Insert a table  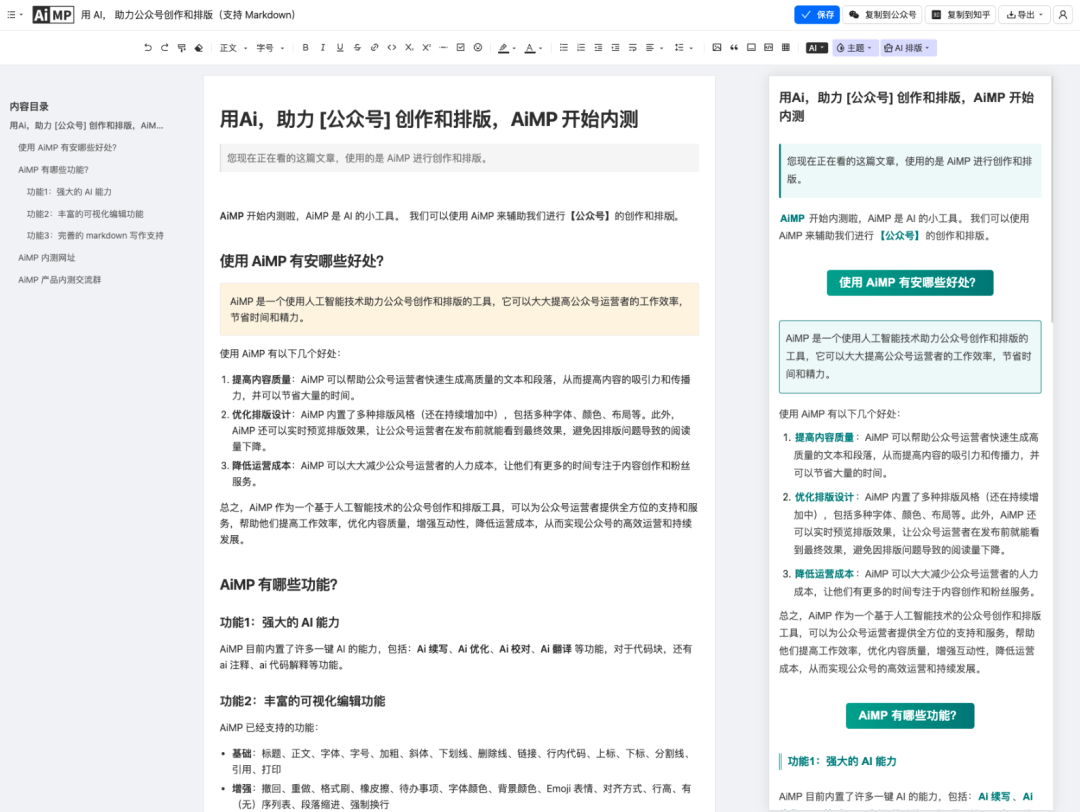pos(786,48)
